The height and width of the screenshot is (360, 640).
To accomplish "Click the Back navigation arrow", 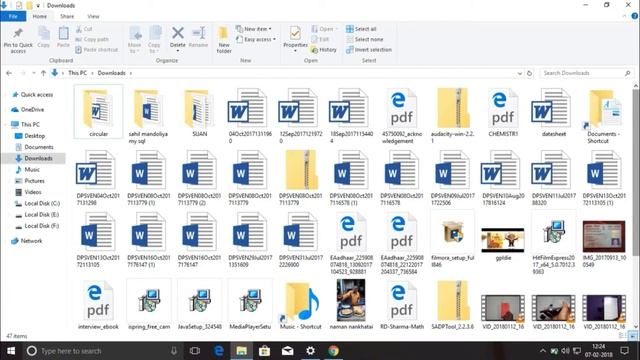I will click(x=9, y=73).
